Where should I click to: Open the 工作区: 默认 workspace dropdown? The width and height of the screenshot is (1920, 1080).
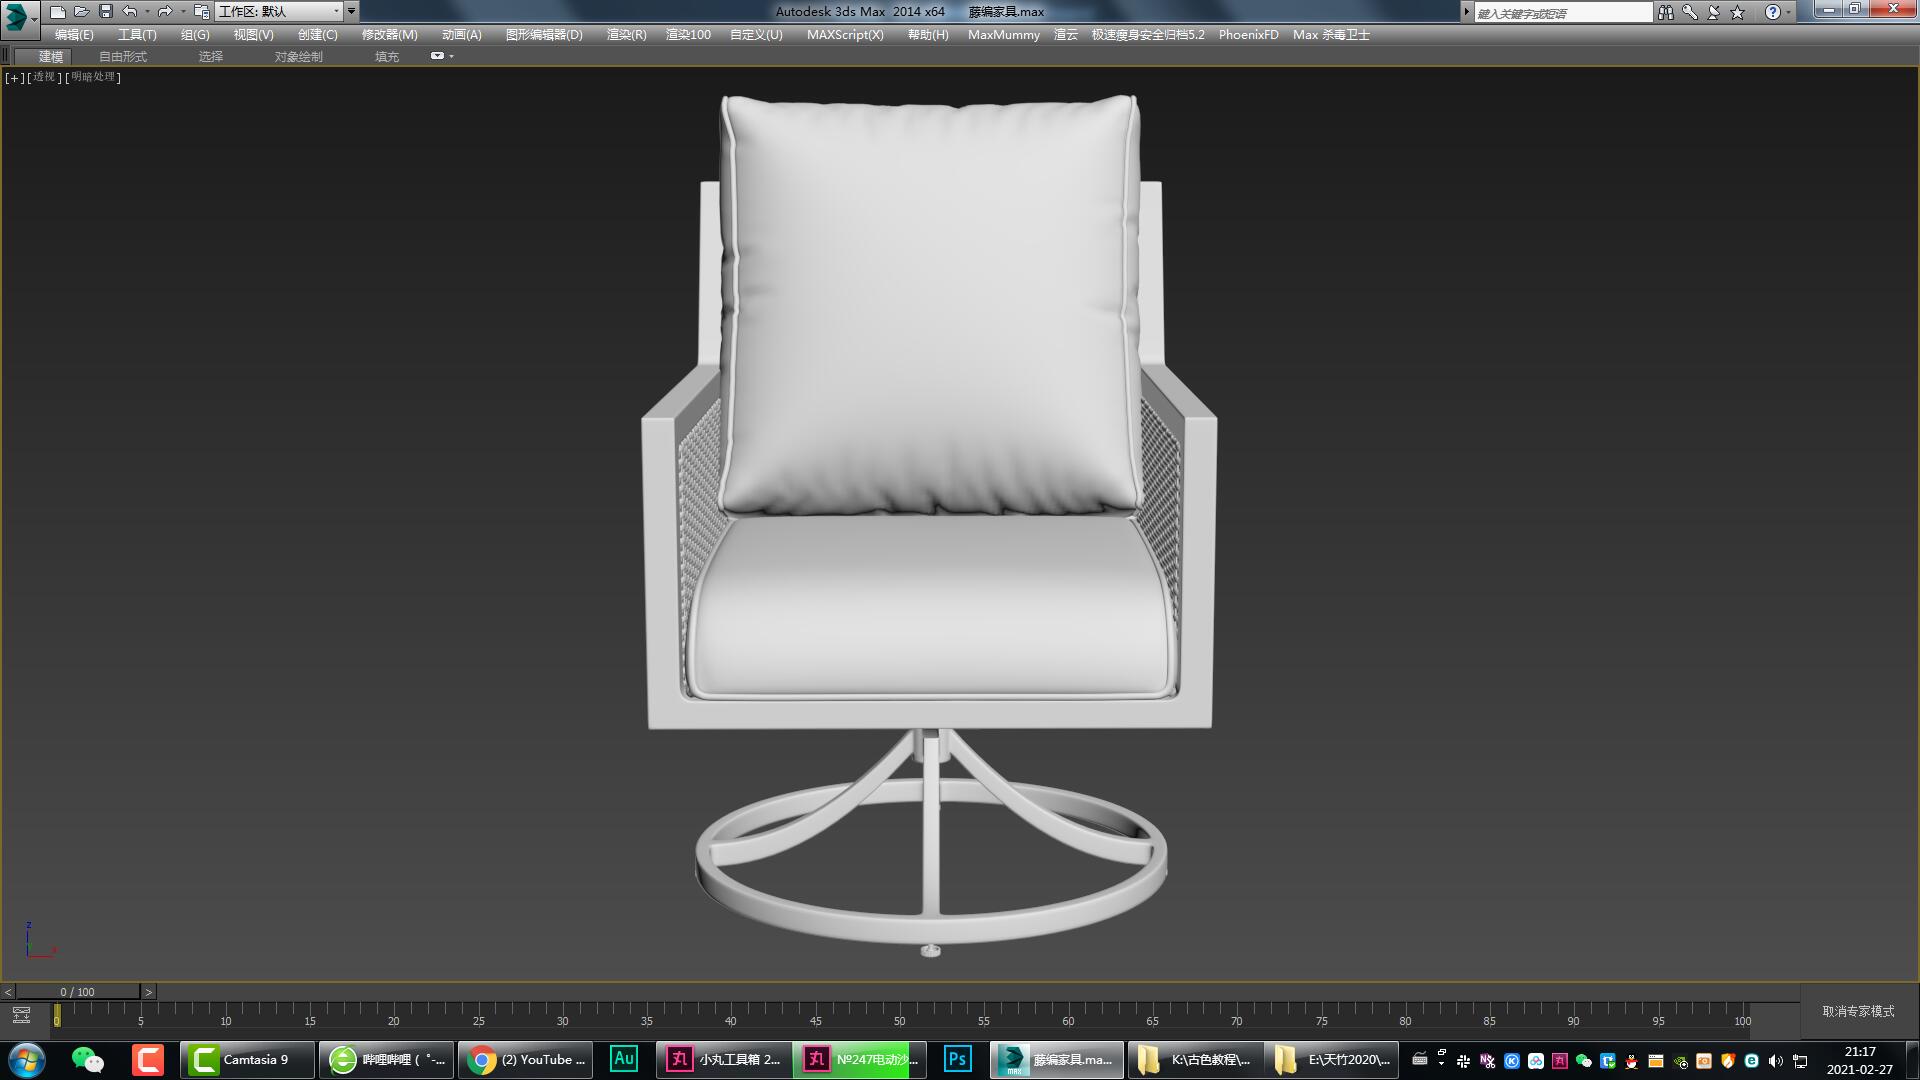point(280,11)
